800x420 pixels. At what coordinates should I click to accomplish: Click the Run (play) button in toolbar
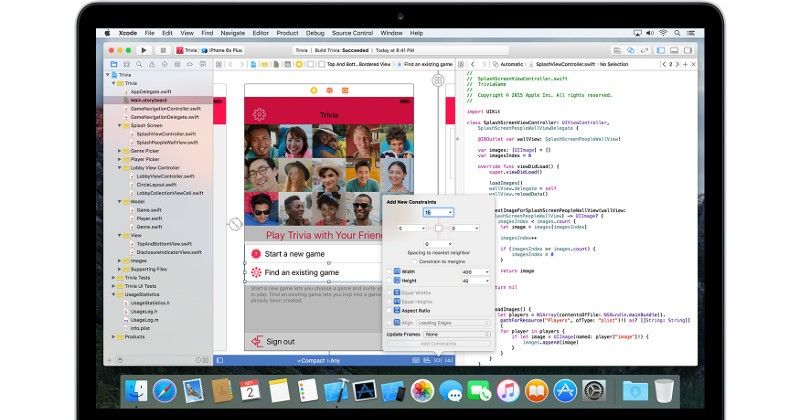[x=145, y=49]
